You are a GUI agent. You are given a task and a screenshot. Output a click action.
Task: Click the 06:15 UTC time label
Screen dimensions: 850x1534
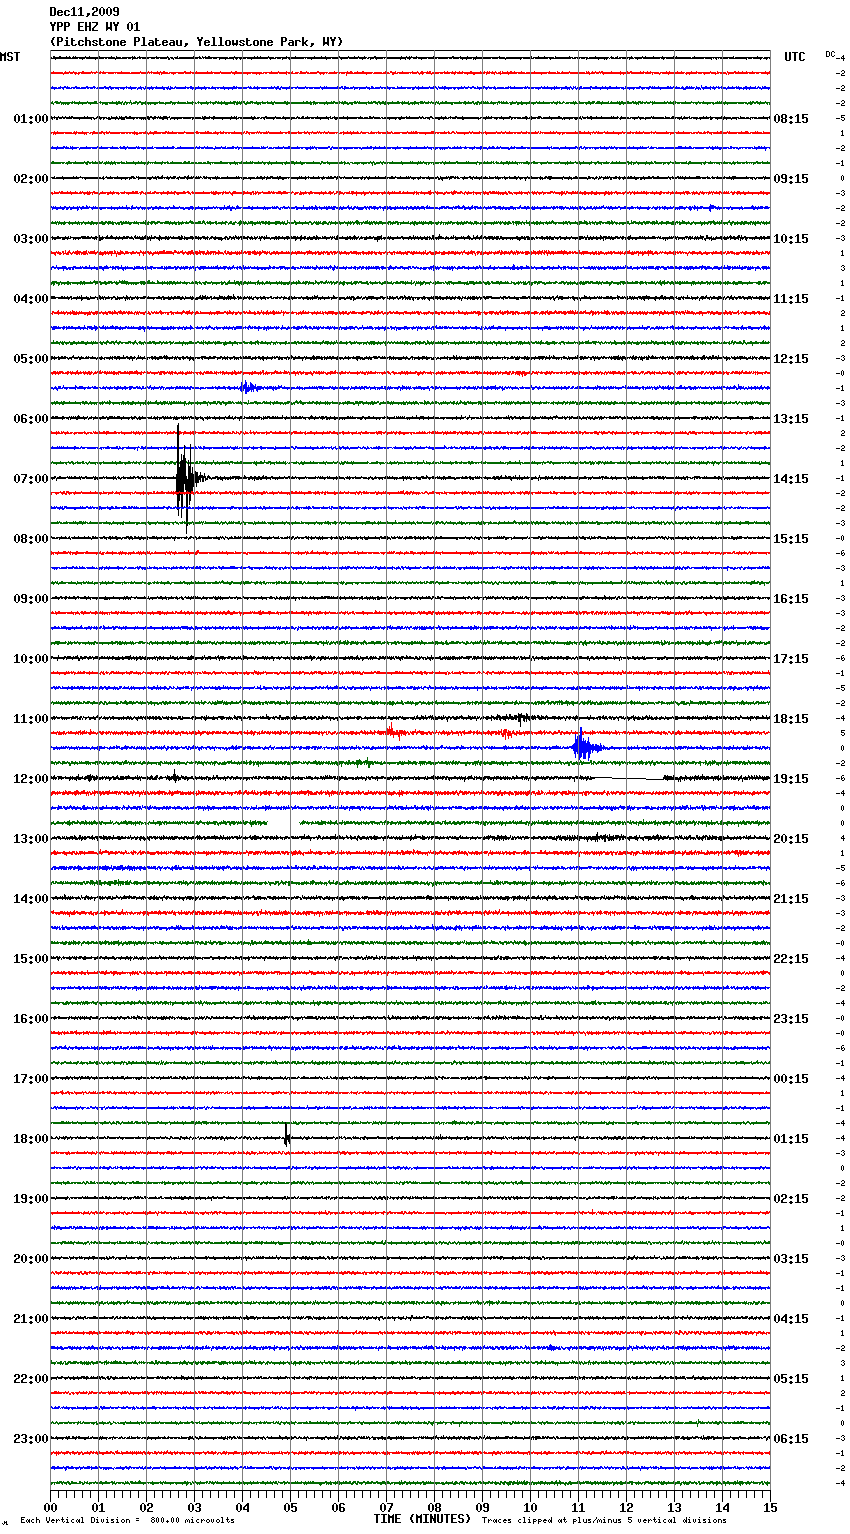click(791, 1439)
